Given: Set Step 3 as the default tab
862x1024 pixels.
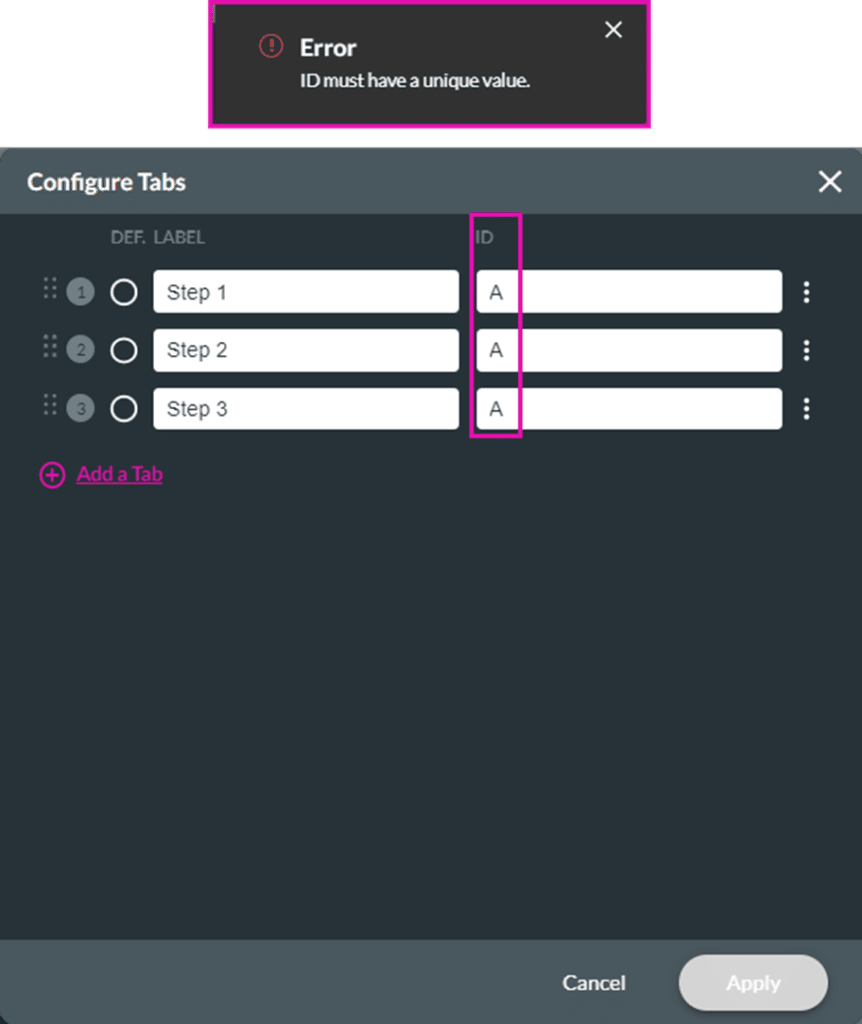Looking at the screenshot, I should [124, 409].
